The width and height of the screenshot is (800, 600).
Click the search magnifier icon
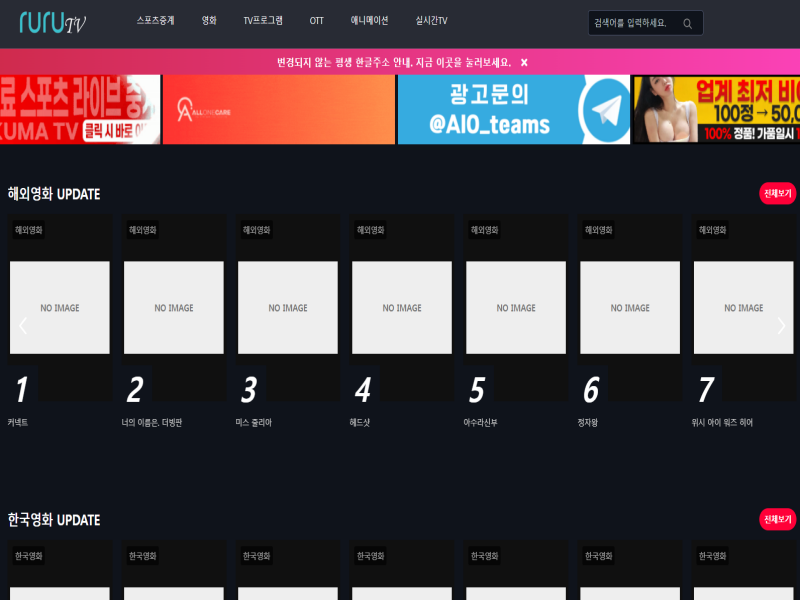coord(687,23)
